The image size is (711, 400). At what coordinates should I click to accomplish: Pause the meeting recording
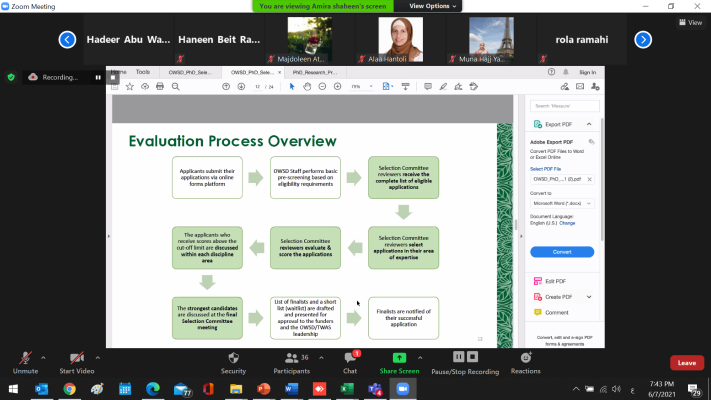[x=459, y=356]
